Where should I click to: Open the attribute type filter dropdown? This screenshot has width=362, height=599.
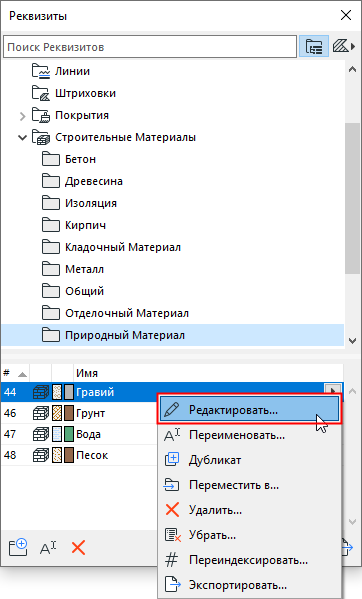pyautogui.click(x=344, y=47)
